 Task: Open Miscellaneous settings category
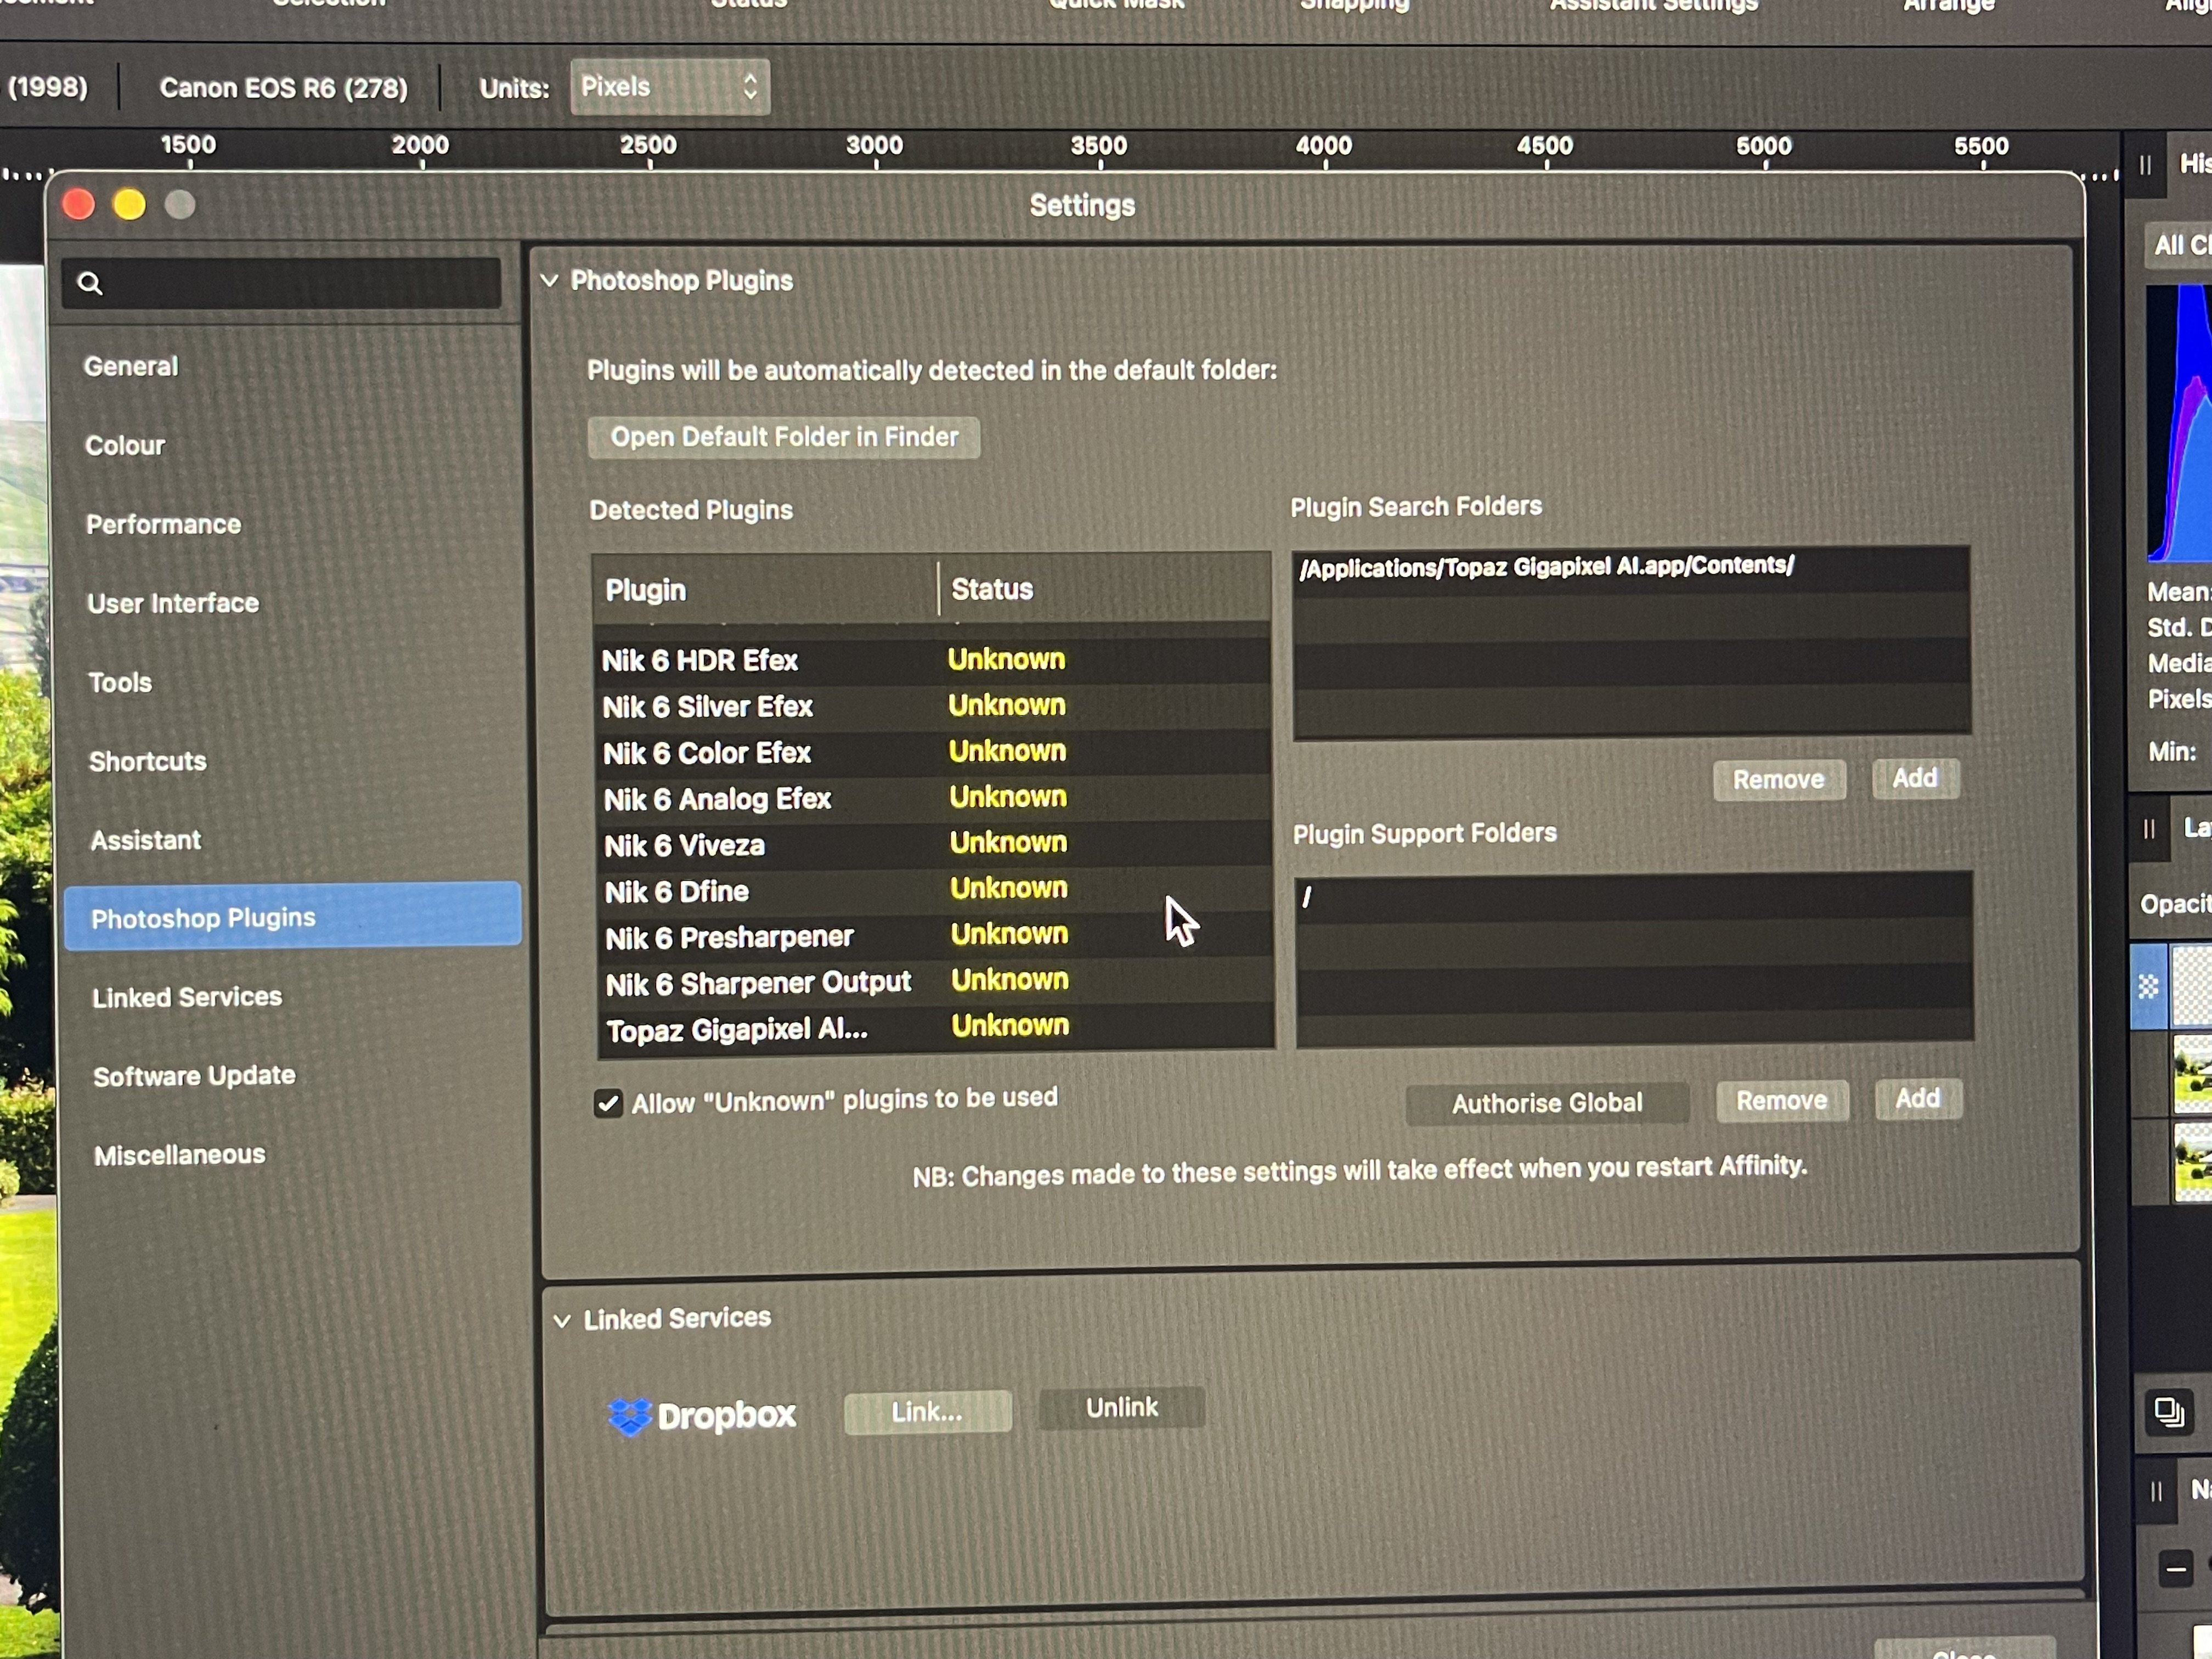[180, 1156]
